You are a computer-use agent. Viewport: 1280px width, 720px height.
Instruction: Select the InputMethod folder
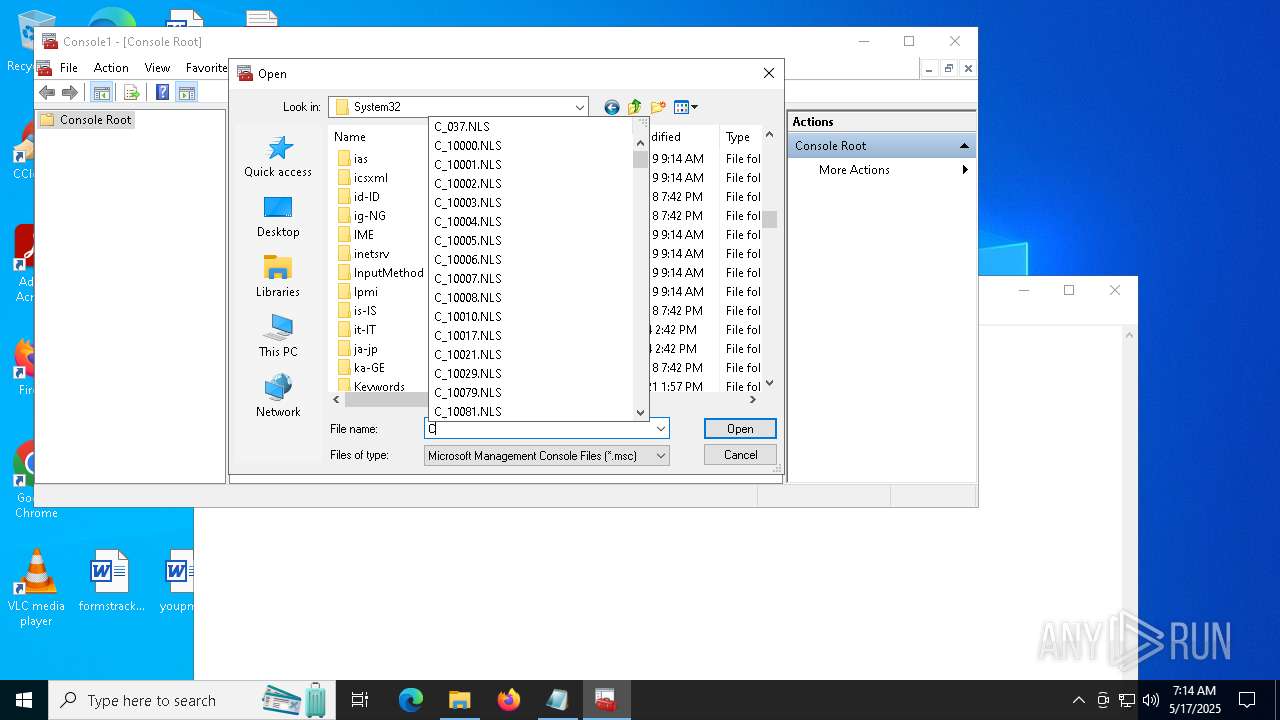380,273
